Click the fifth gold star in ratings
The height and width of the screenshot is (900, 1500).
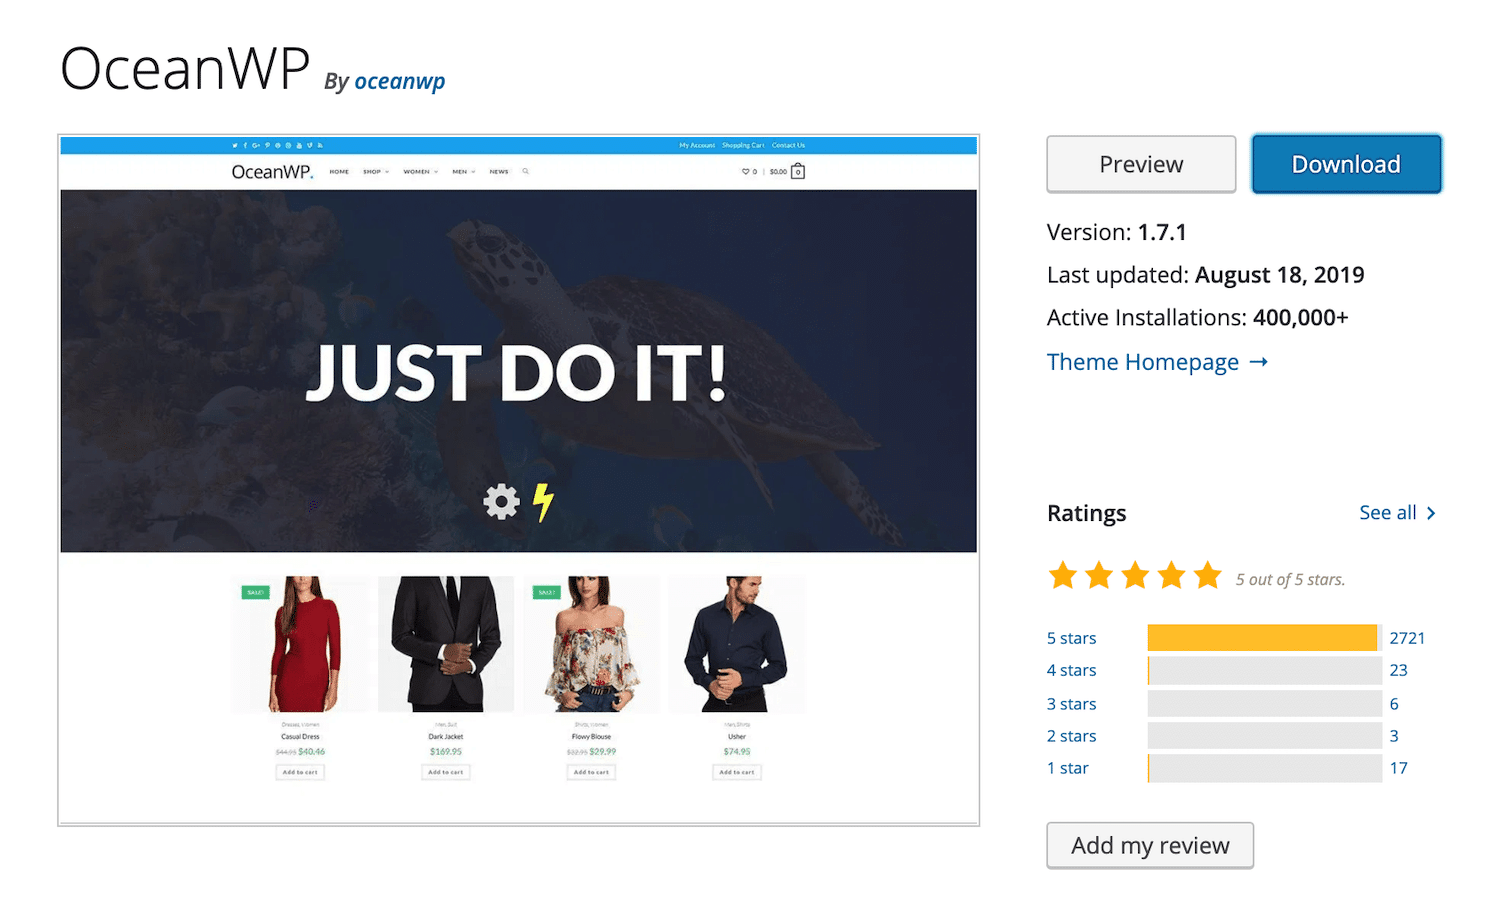tap(1208, 575)
